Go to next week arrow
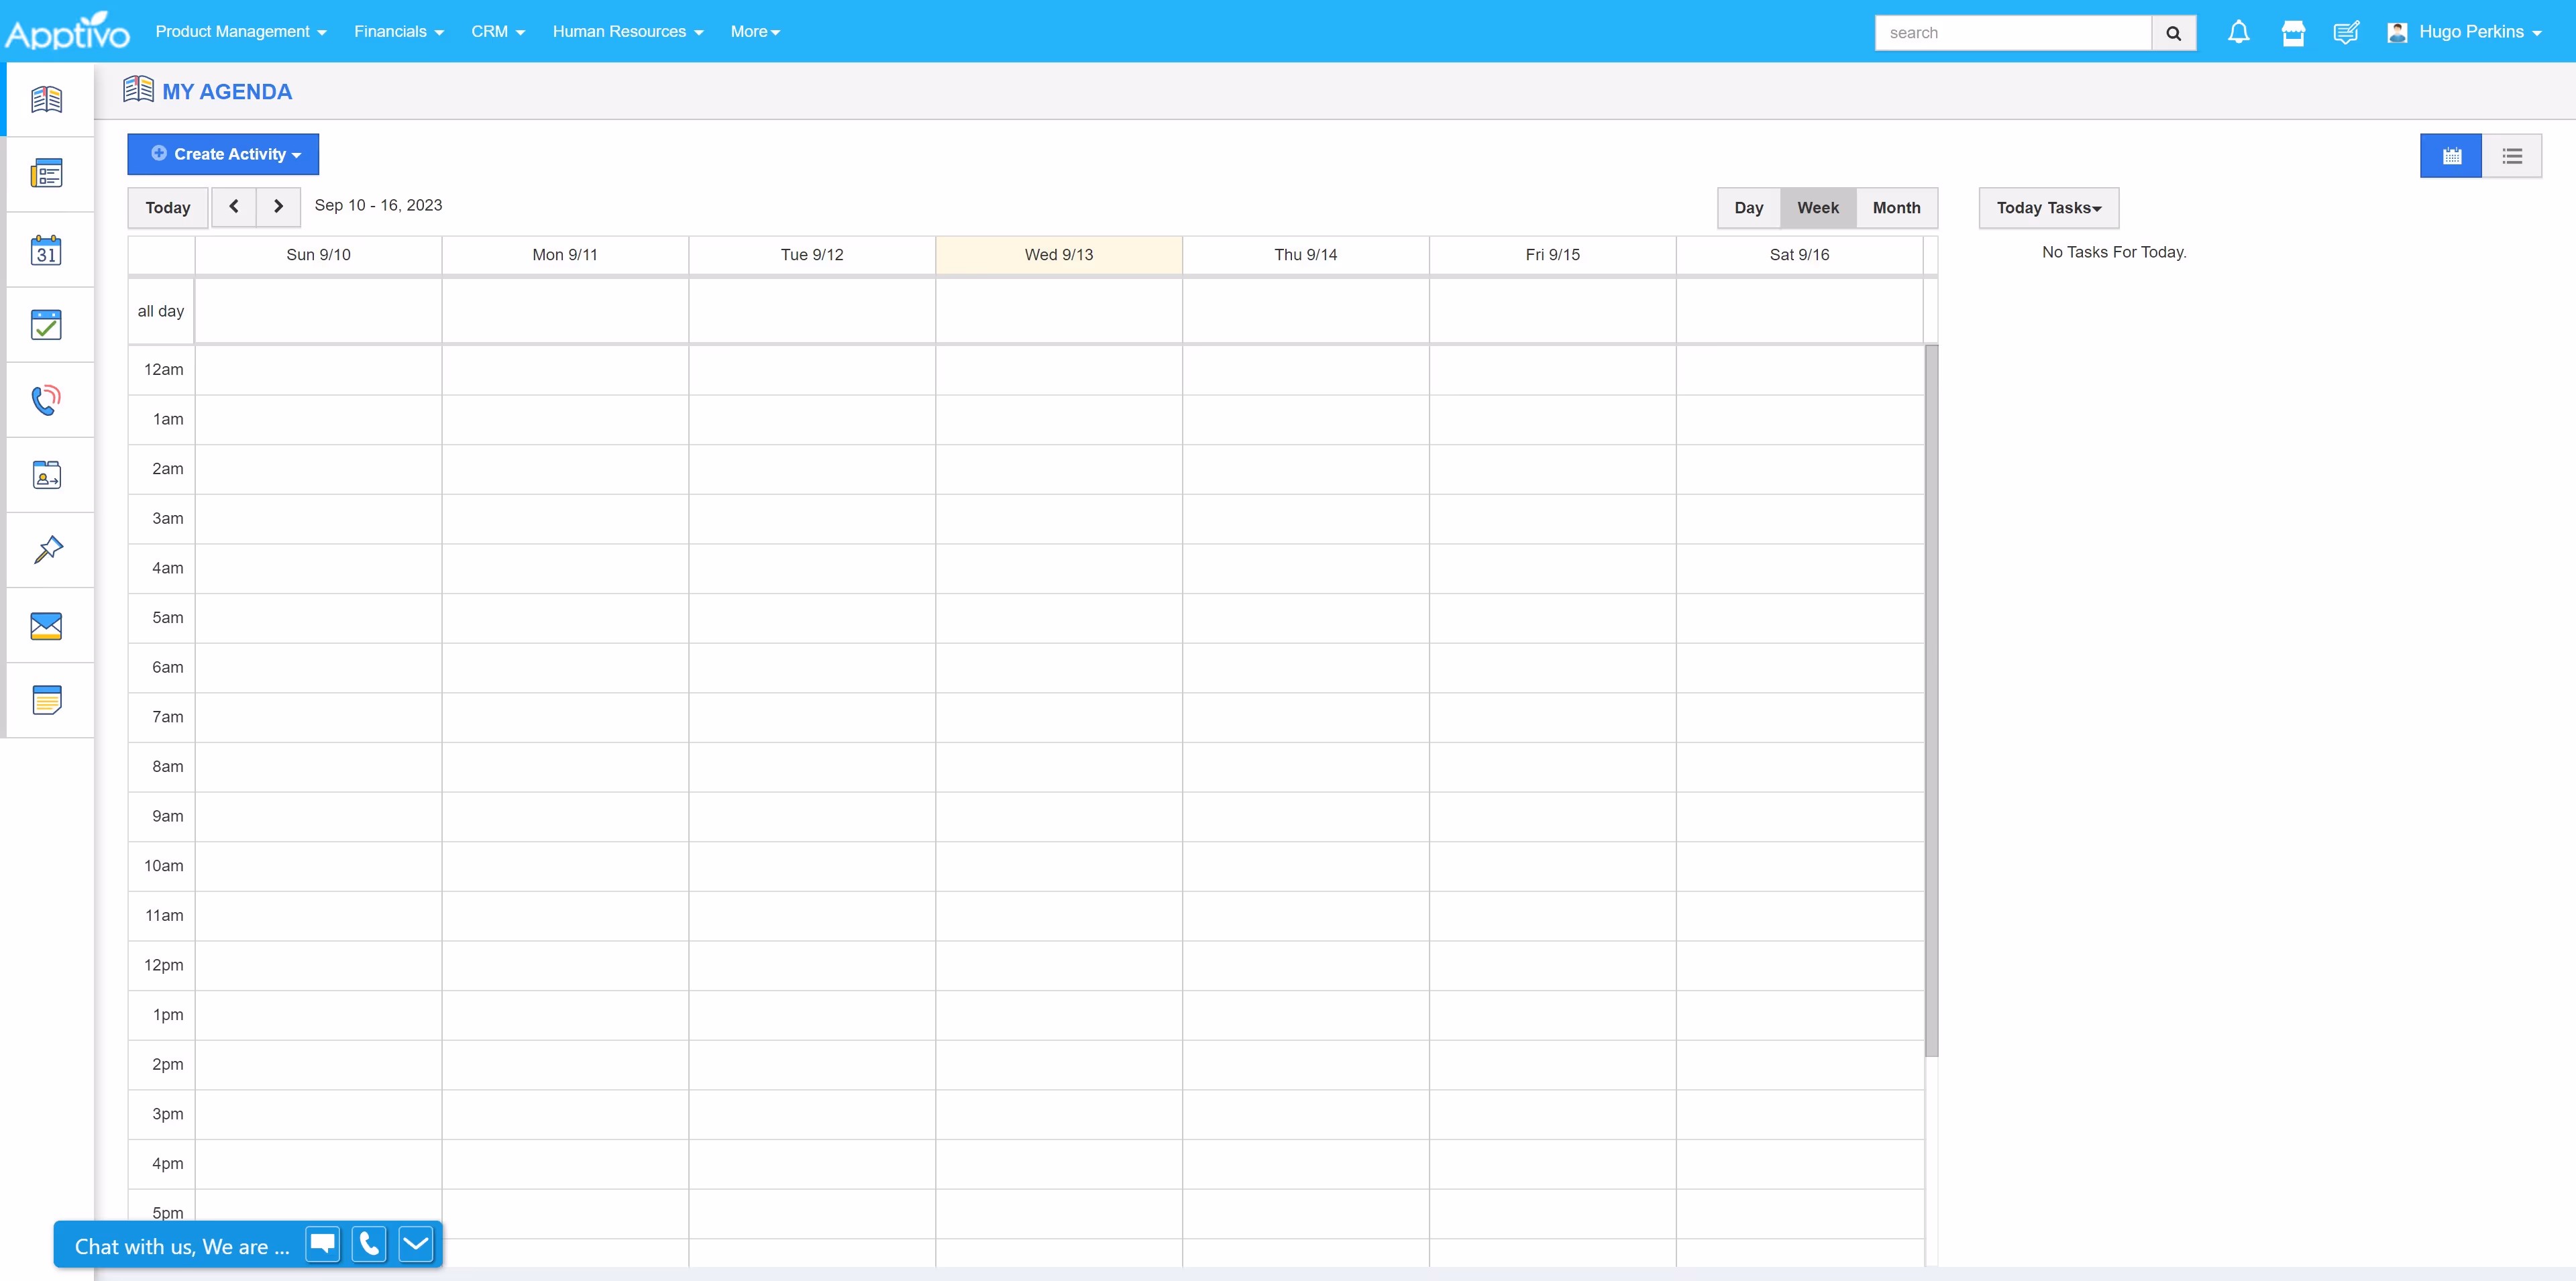This screenshot has width=2576, height=1281. (278, 206)
